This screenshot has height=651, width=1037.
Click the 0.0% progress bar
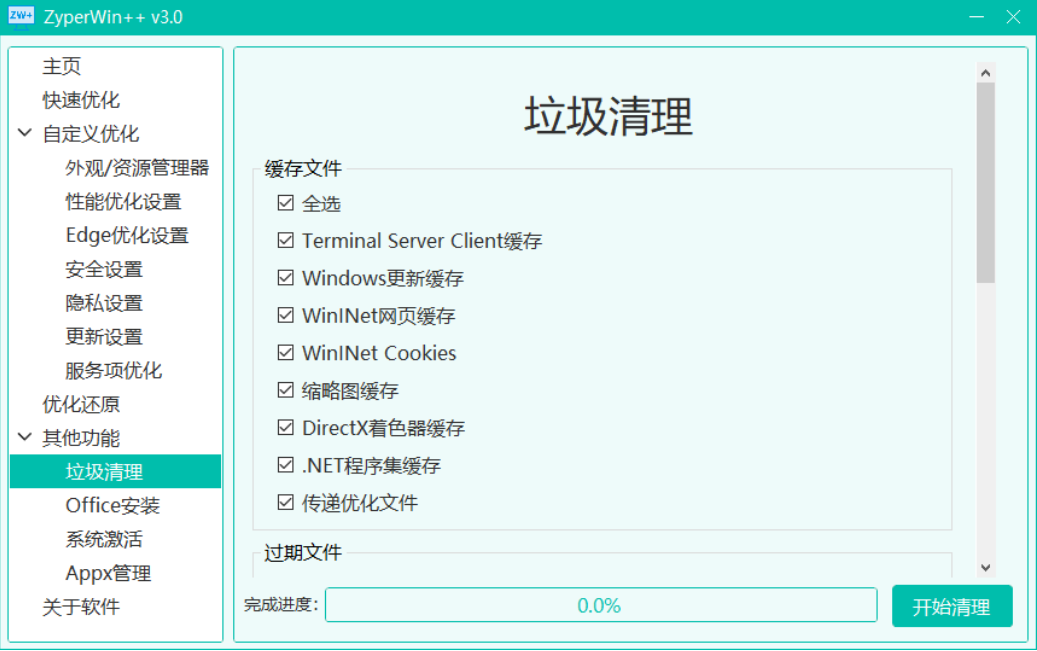(601, 605)
